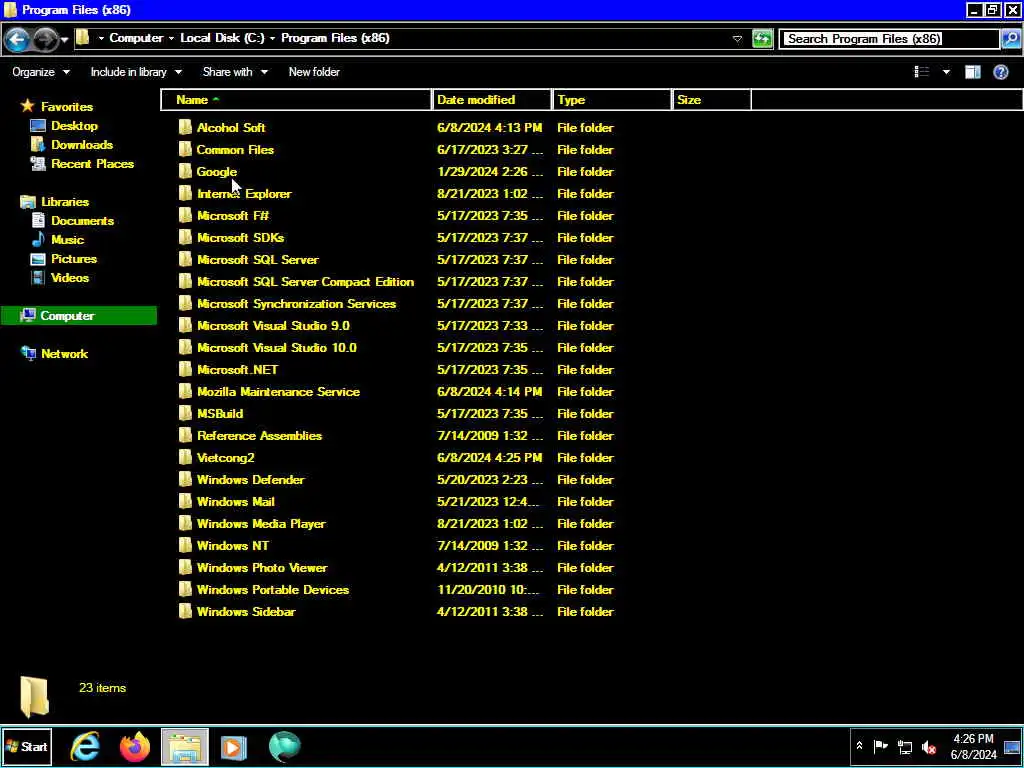The image size is (1024, 768).
Task: Toggle the preview pane icon
Action: [x=972, y=72]
